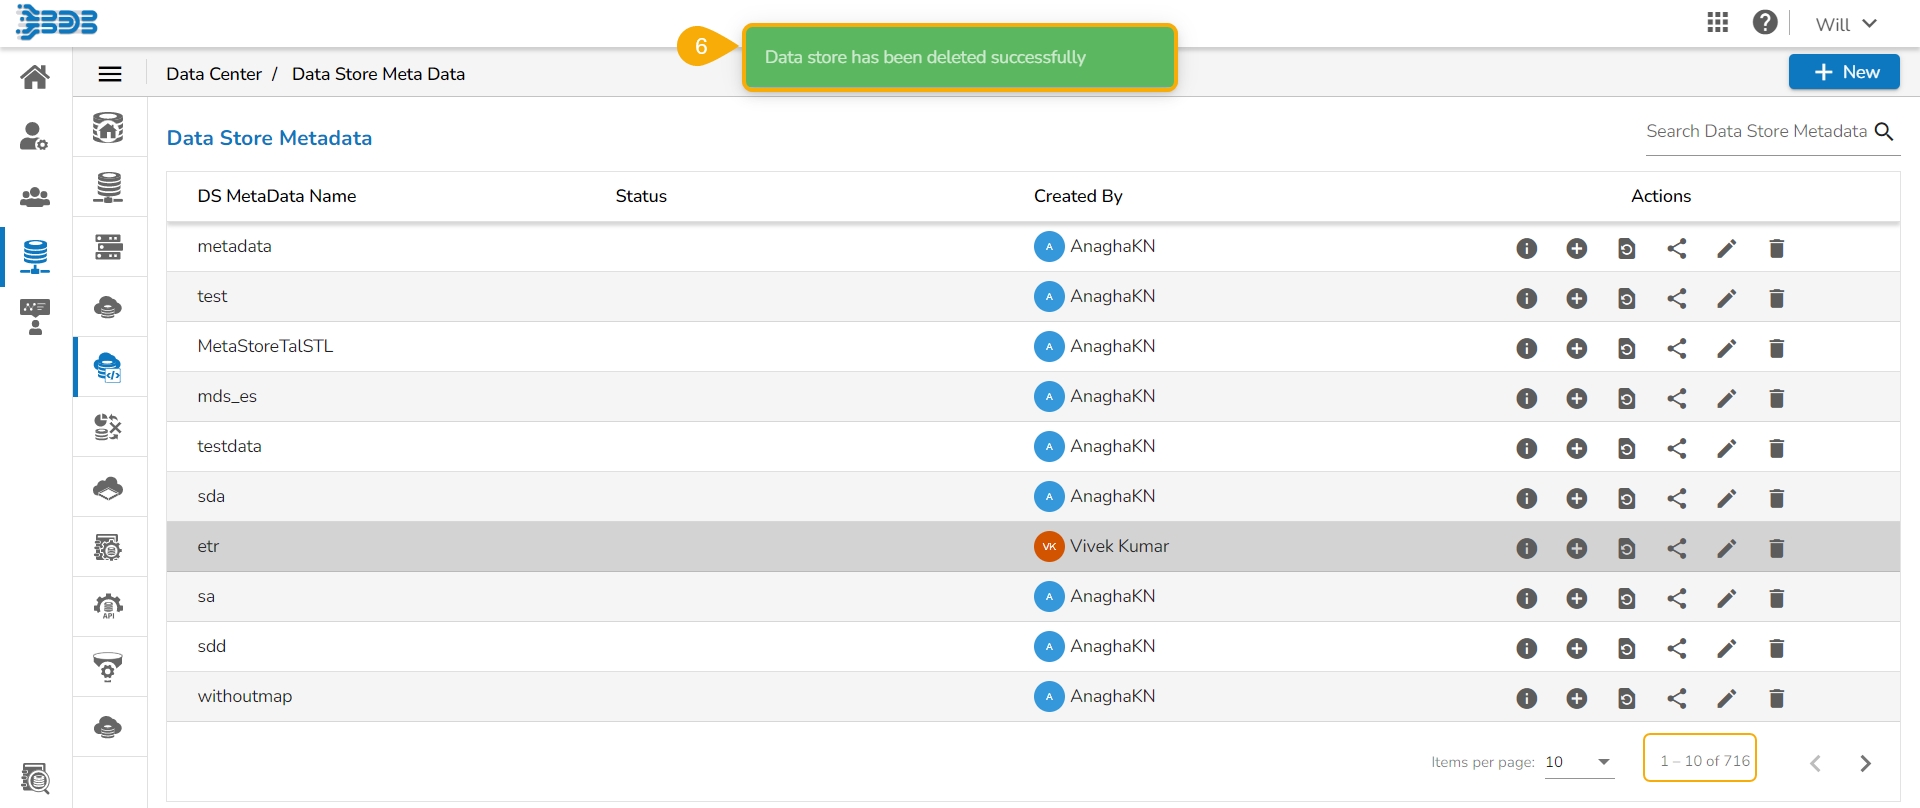View info for mds_es metadata
Screen dimensions: 1920x808
(1526, 398)
